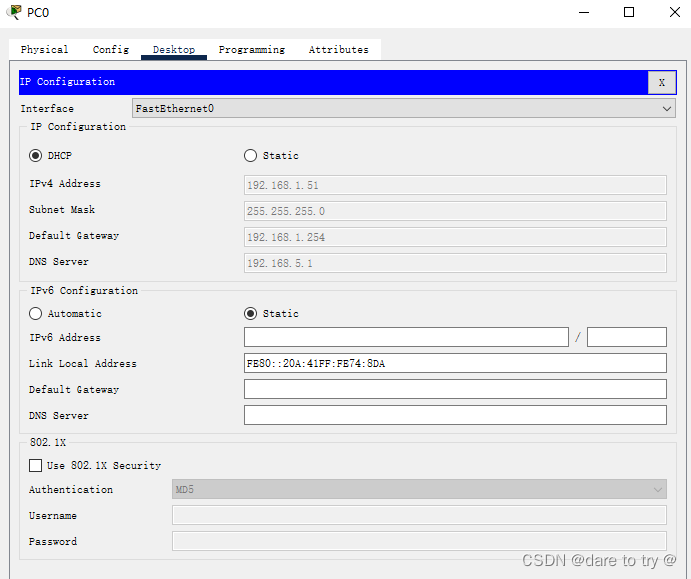Image resolution: width=691 pixels, height=579 pixels.
Task: Maximize the PC0 window
Action: coord(629,12)
